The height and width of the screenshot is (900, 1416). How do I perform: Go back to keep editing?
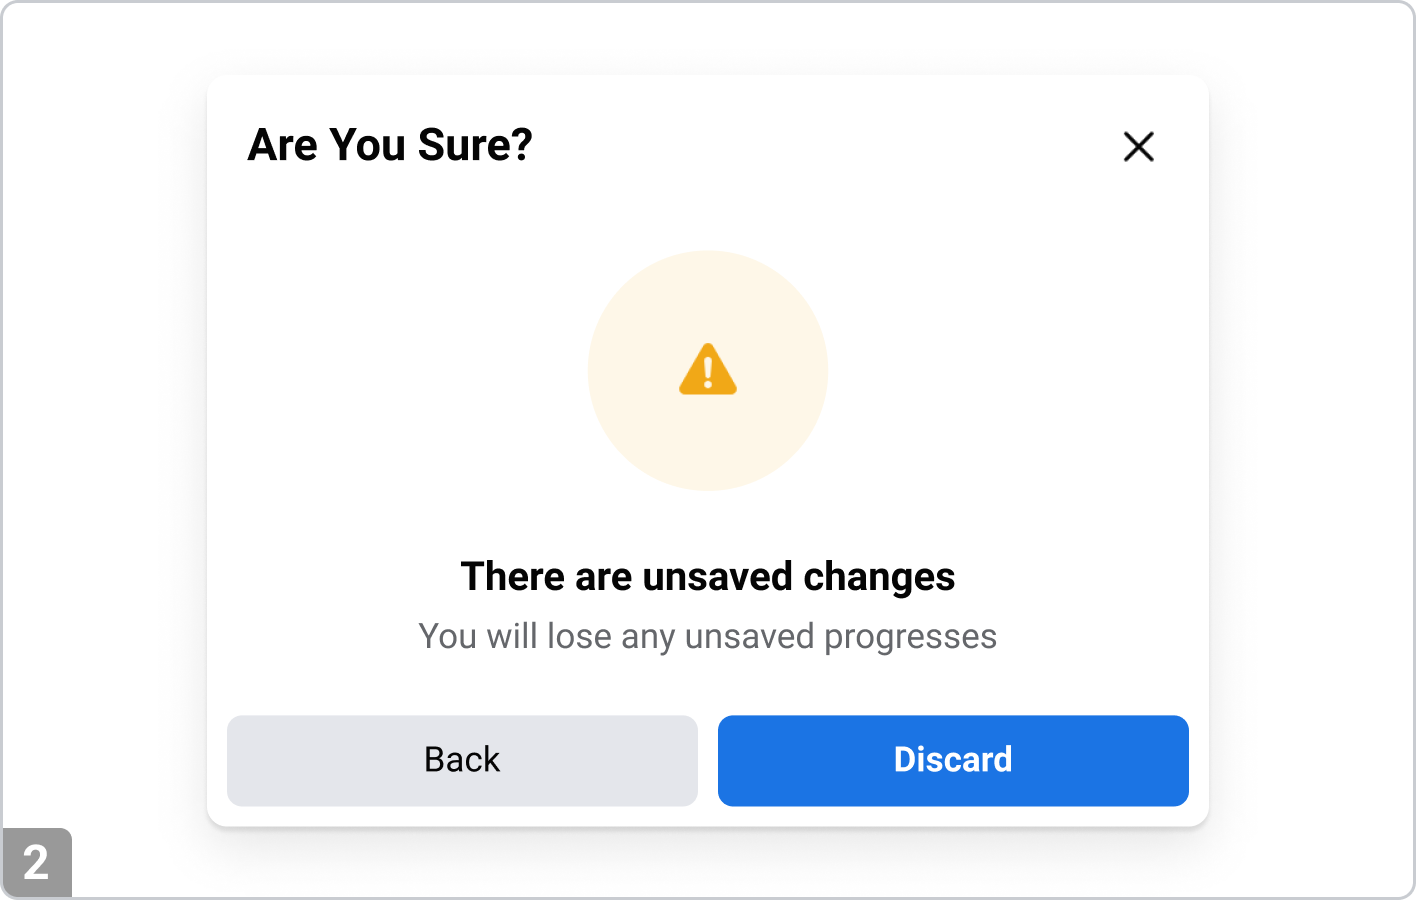(462, 760)
